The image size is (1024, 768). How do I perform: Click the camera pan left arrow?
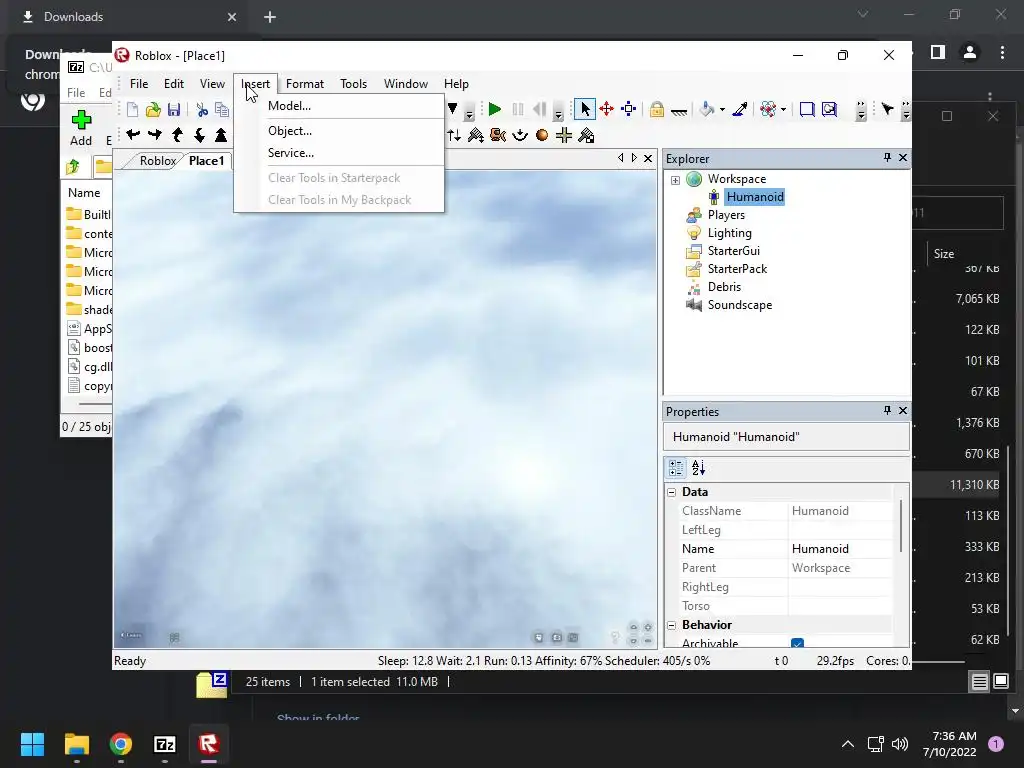pos(133,135)
